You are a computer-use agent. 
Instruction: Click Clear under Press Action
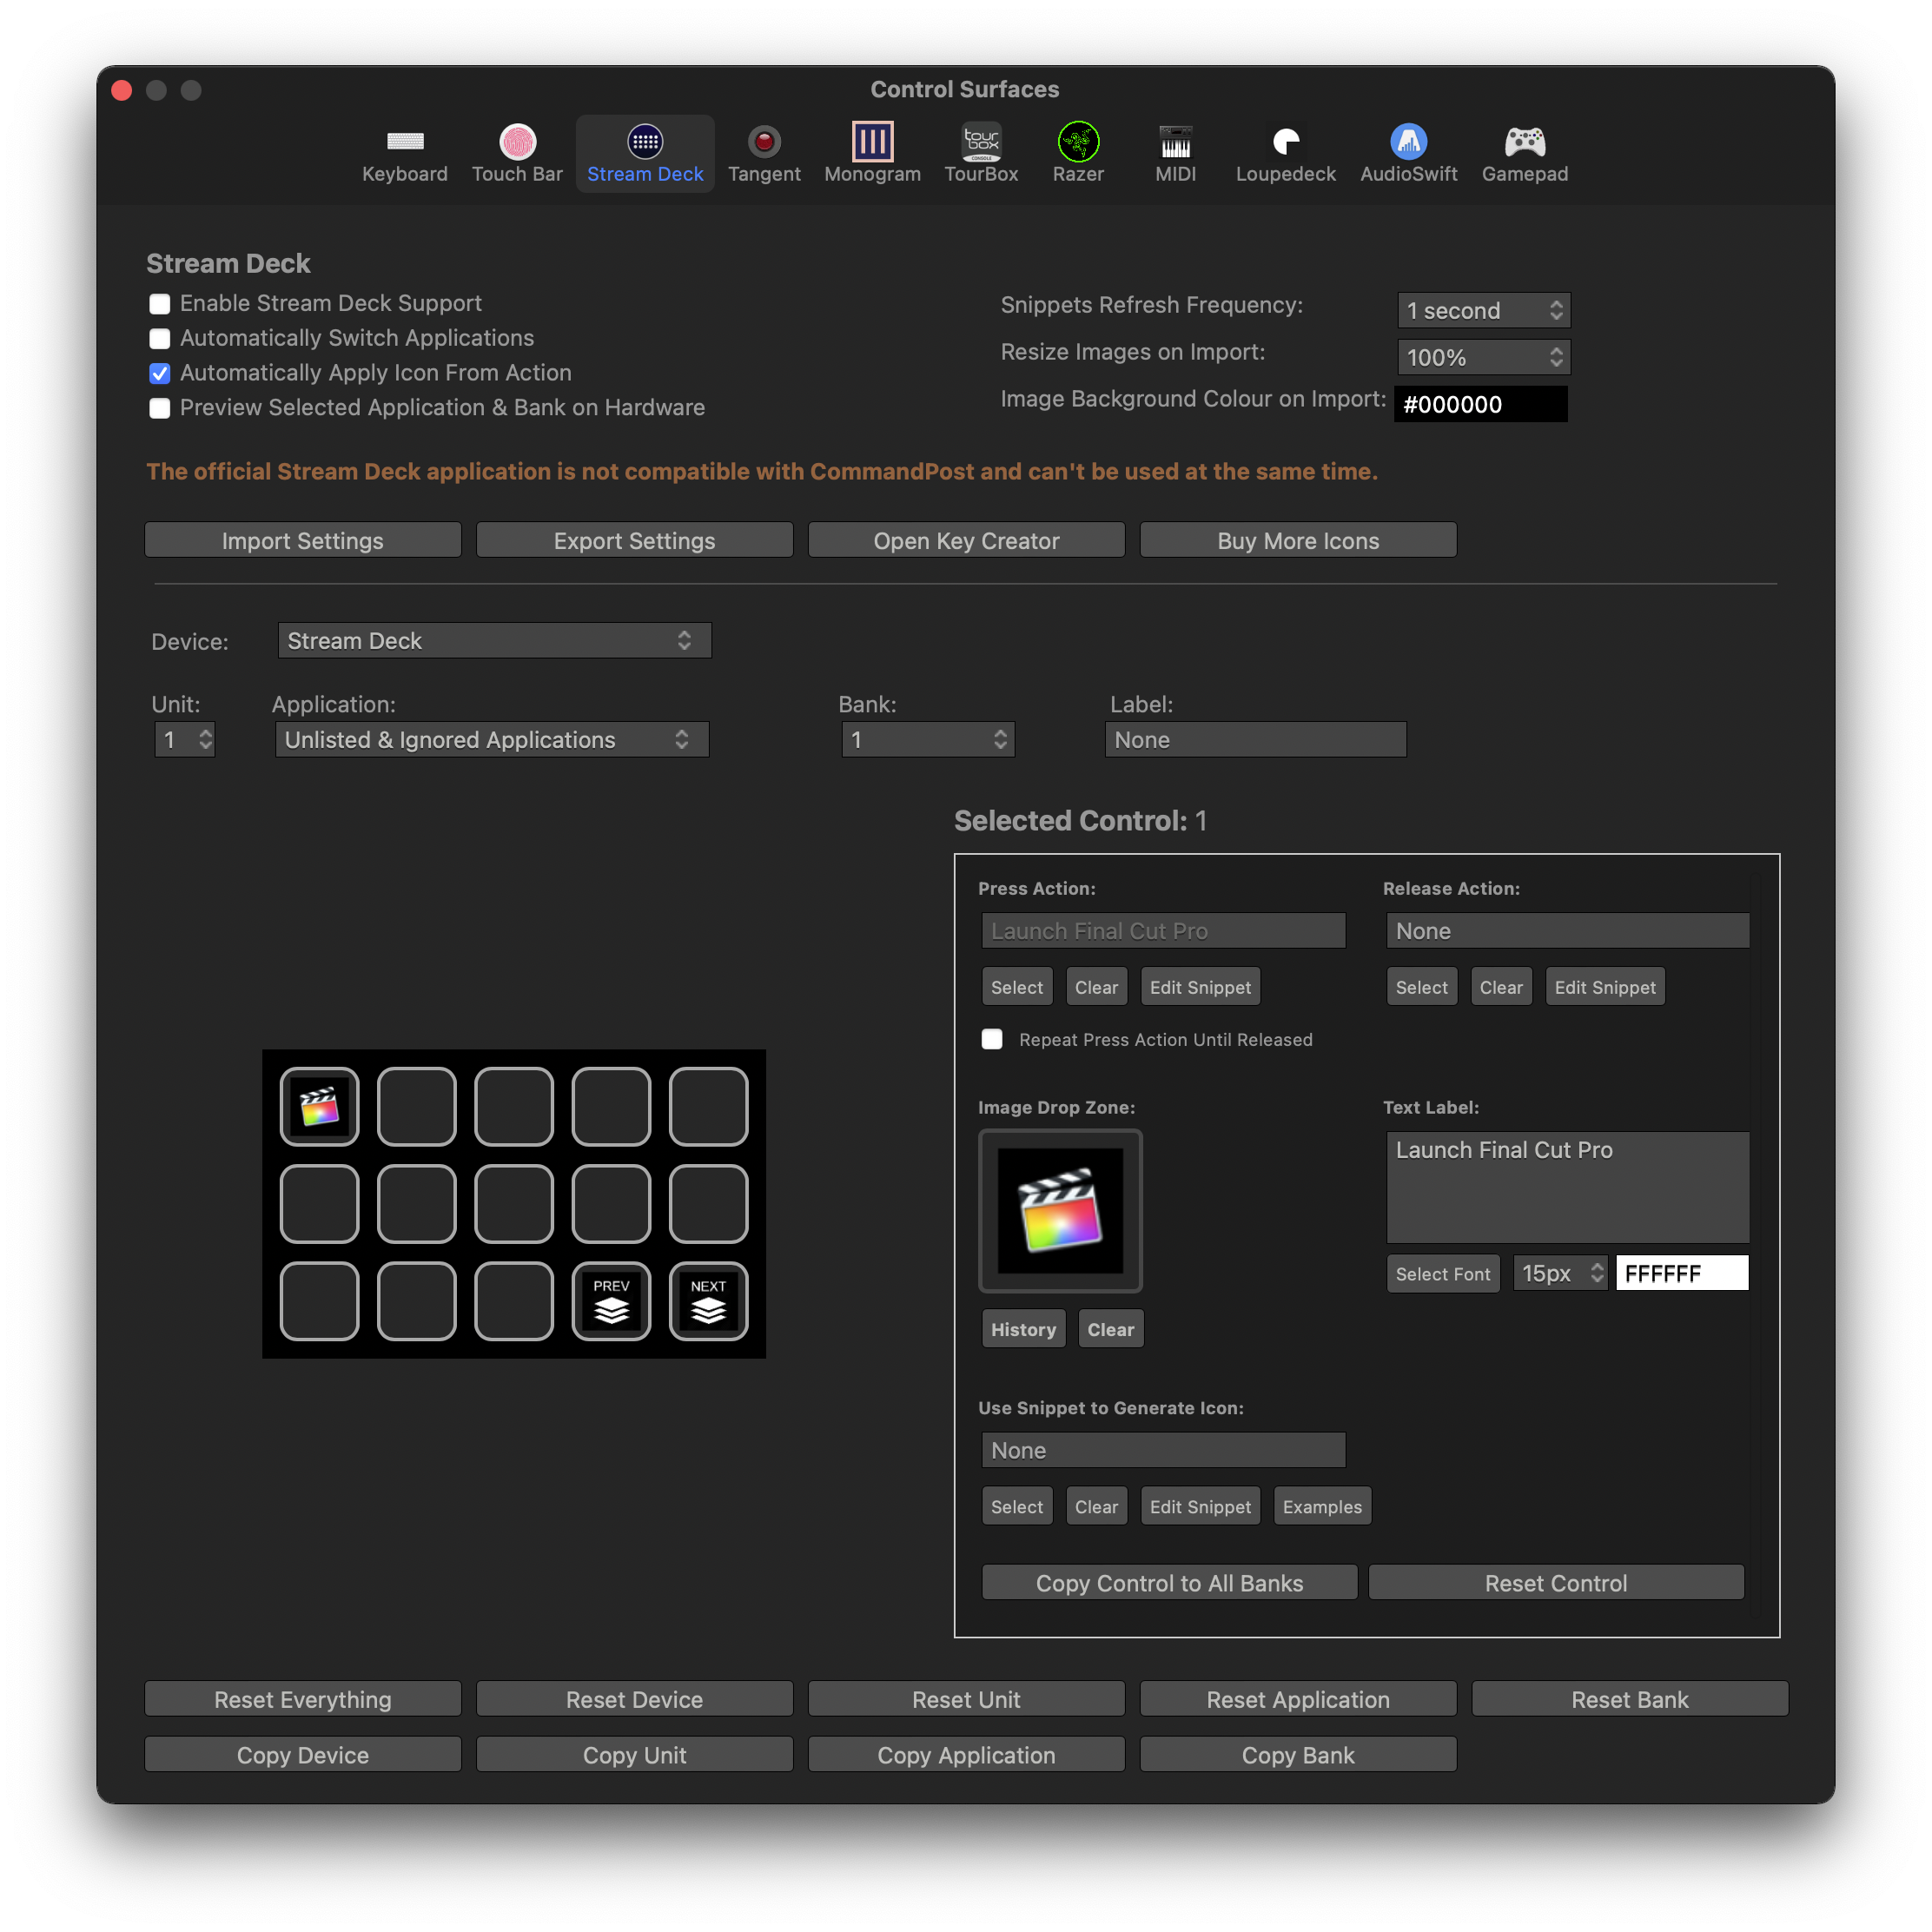pyautogui.click(x=1096, y=987)
